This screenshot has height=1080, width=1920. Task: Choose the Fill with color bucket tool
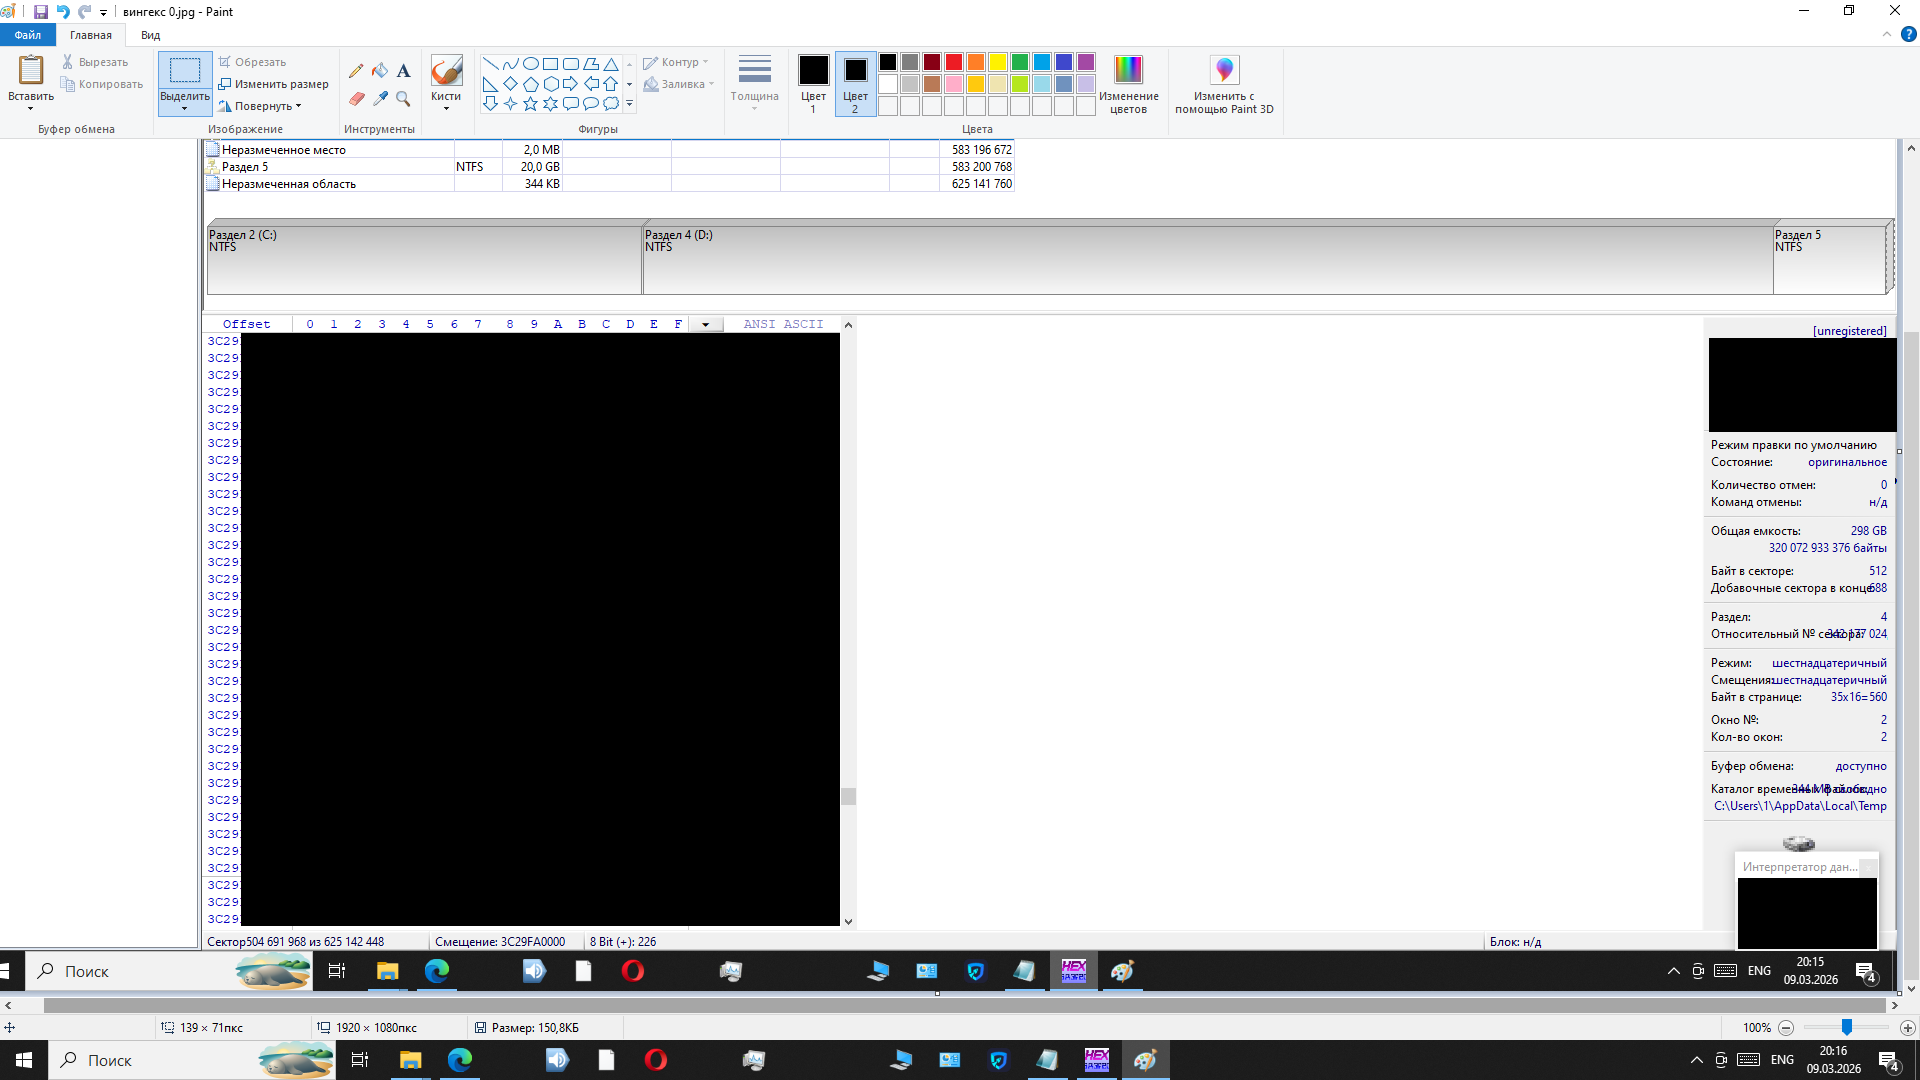point(380,71)
